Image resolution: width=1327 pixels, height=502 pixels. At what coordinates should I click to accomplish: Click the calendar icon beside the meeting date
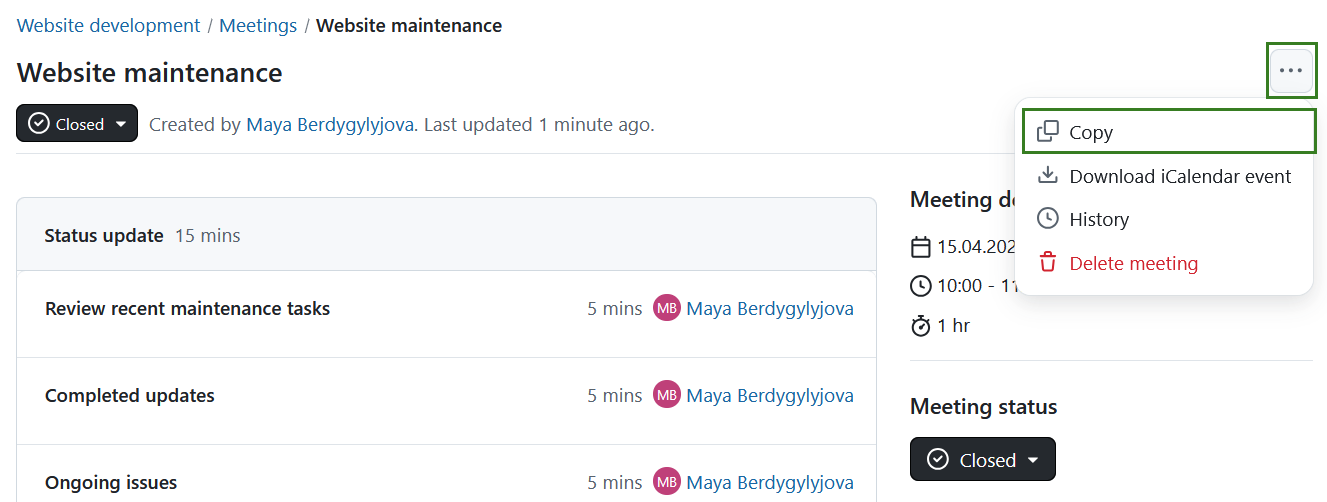point(921,247)
